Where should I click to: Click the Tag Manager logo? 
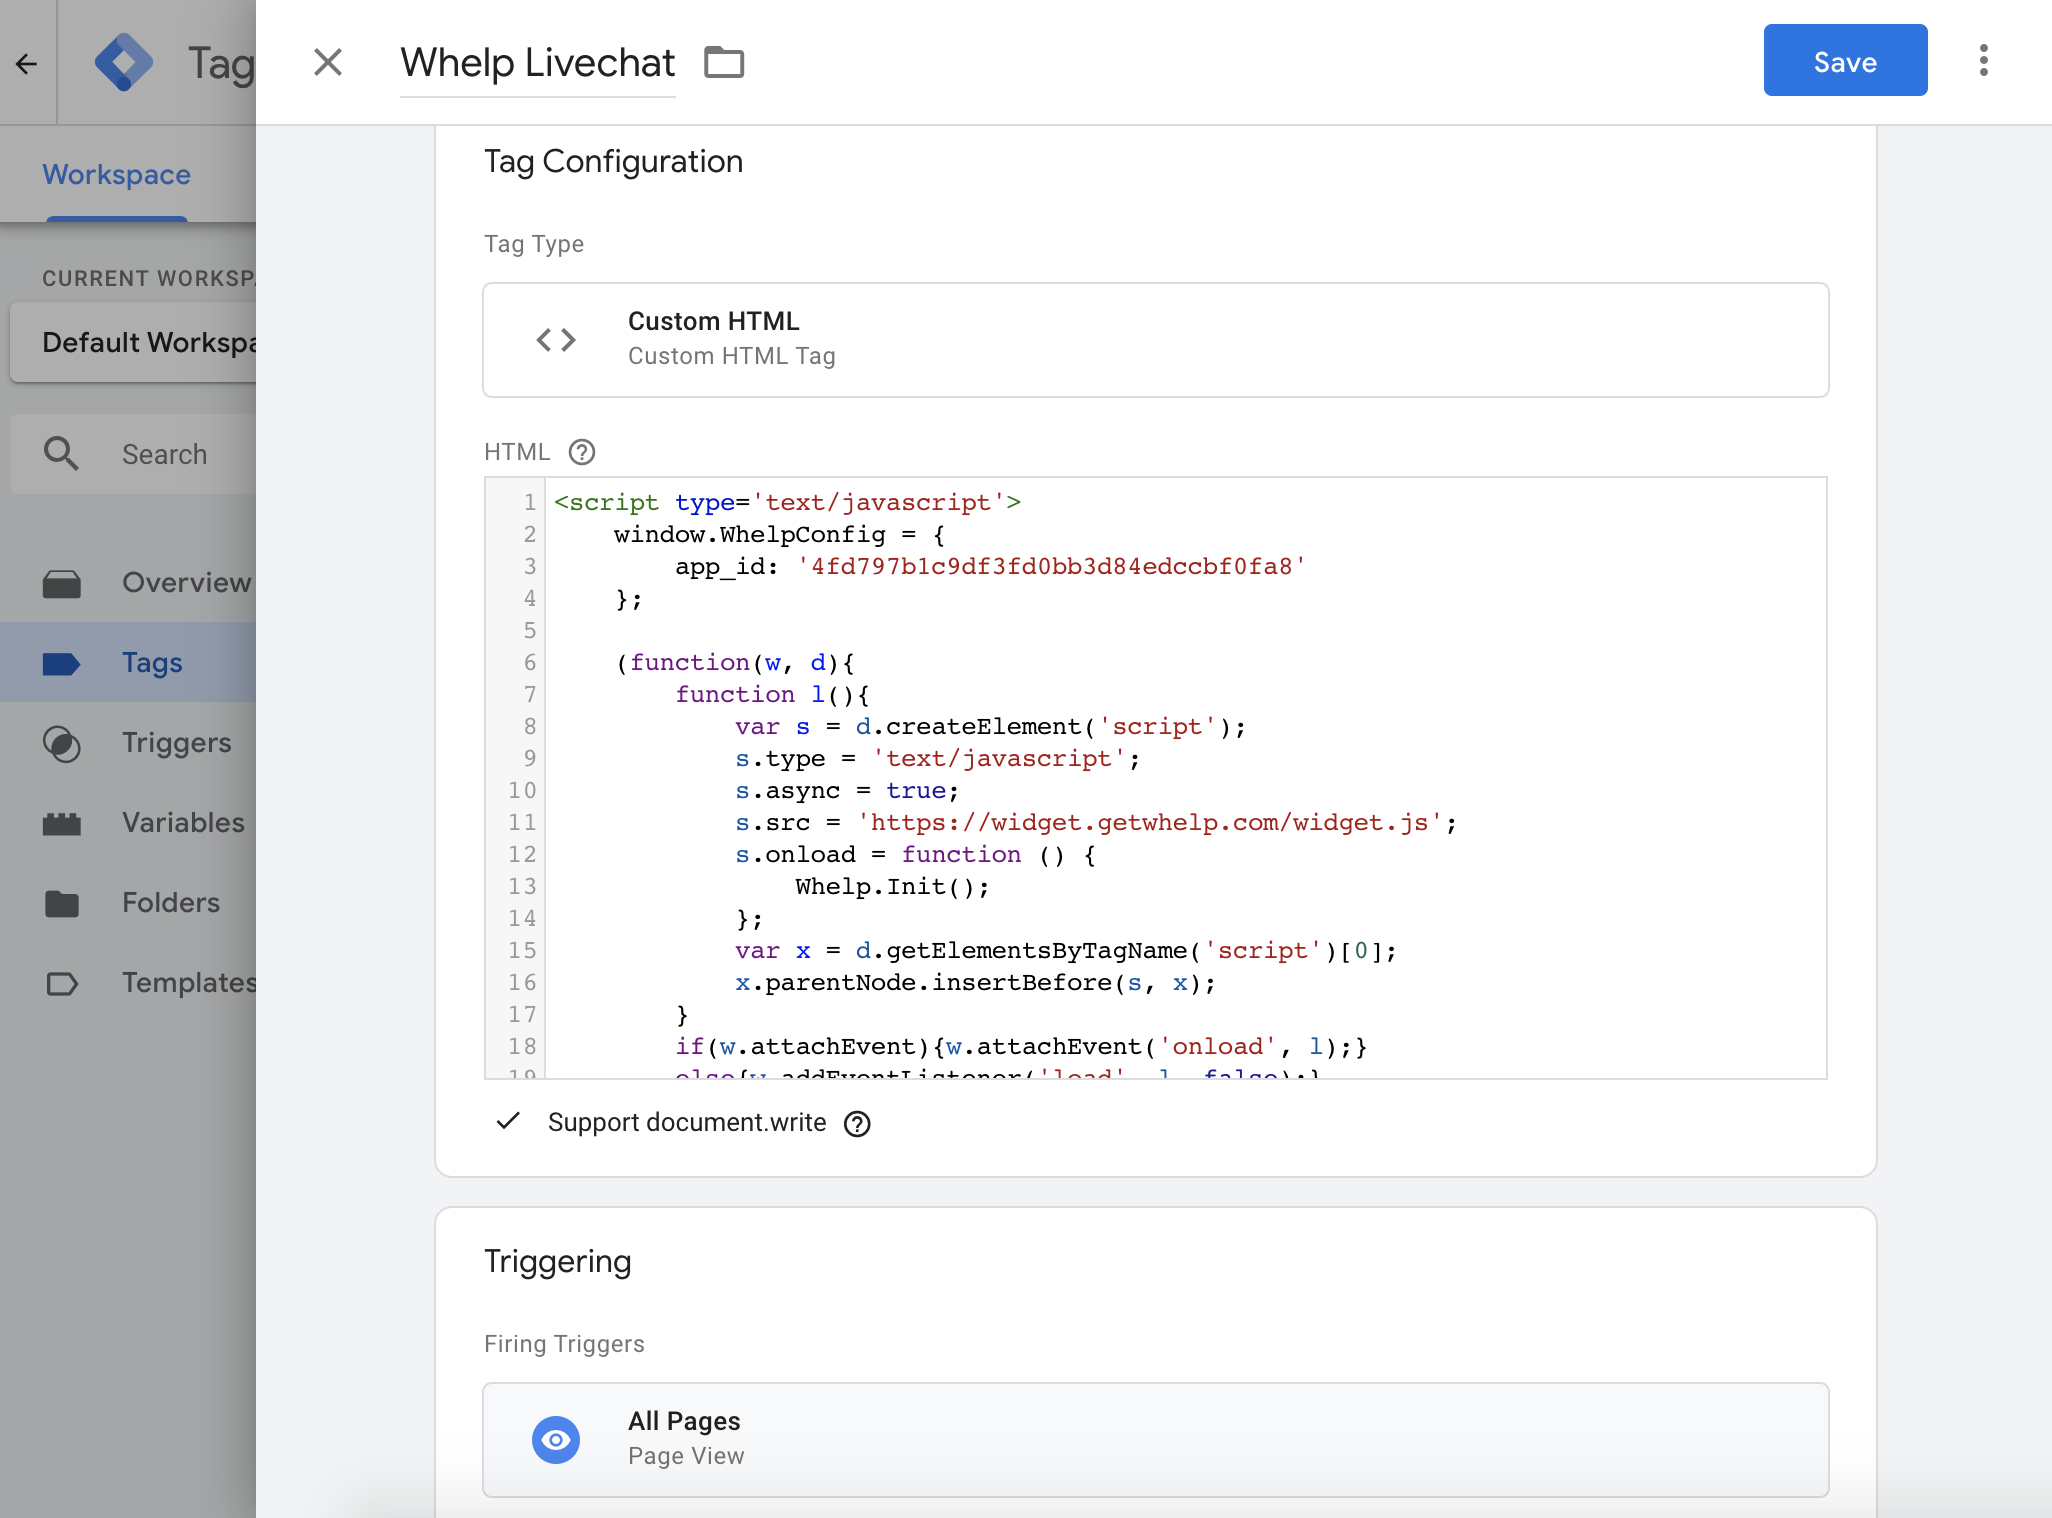(124, 63)
